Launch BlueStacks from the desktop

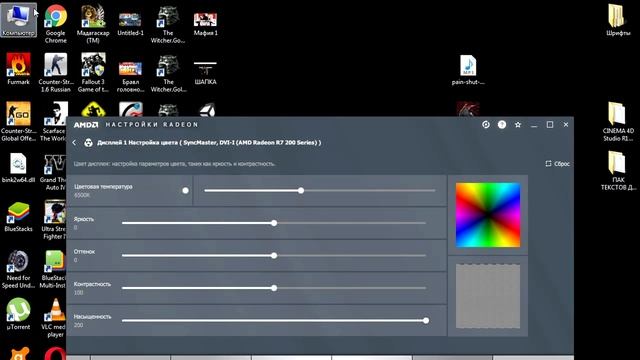(18, 217)
